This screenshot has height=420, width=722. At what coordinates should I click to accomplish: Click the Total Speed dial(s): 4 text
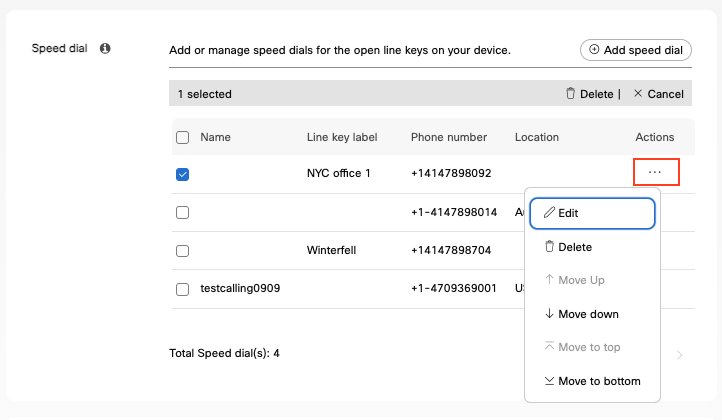[x=224, y=353]
